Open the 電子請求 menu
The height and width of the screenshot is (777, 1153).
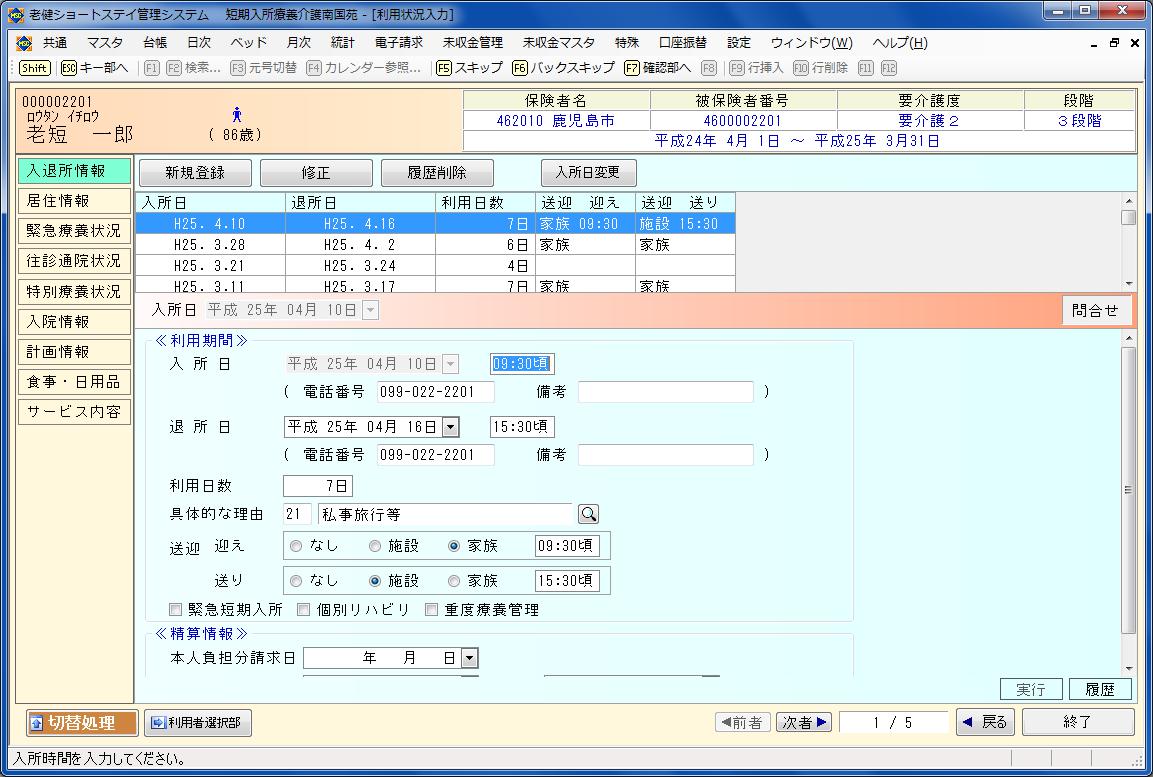(x=398, y=43)
